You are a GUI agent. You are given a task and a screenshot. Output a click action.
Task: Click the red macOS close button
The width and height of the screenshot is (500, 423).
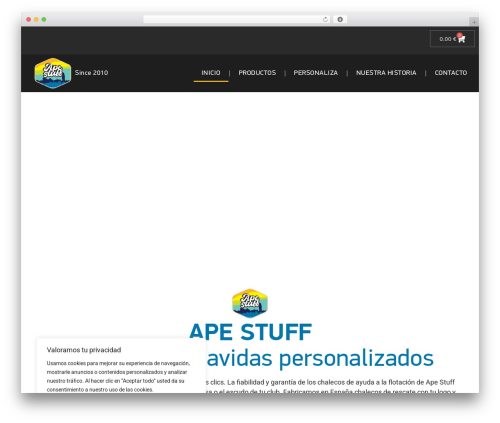[x=29, y=19]
